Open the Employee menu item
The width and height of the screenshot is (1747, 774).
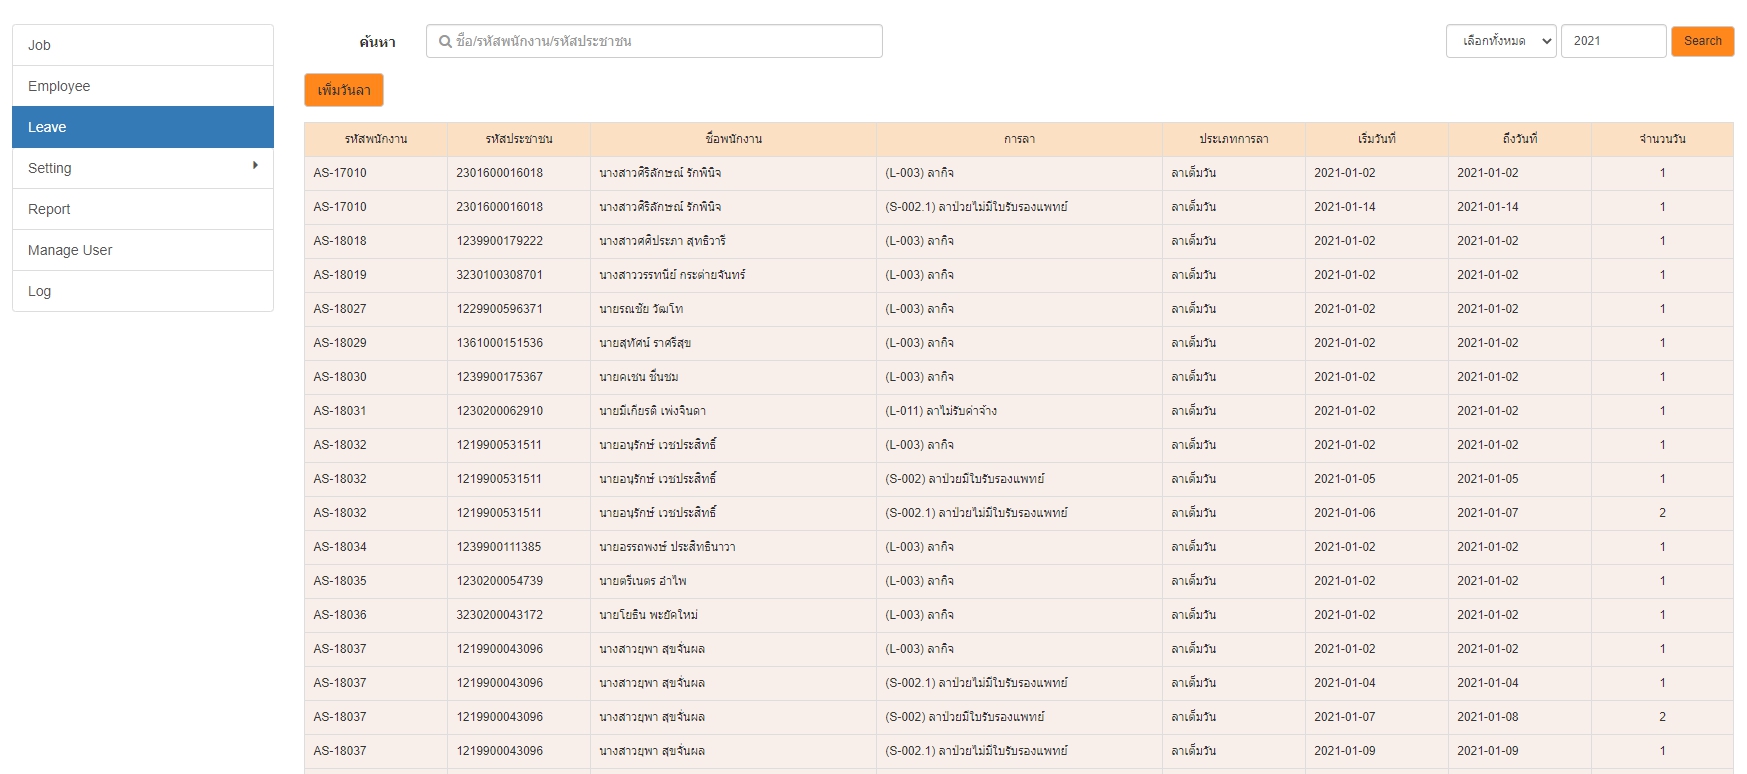pyautogui.click(x=143, y=86)
